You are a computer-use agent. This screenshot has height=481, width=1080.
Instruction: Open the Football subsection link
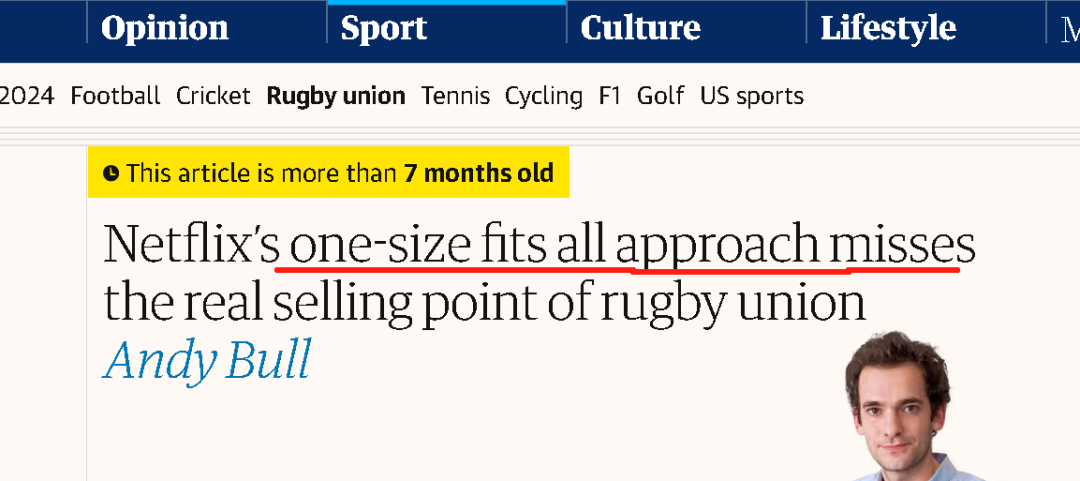click(x=115, y=96)
